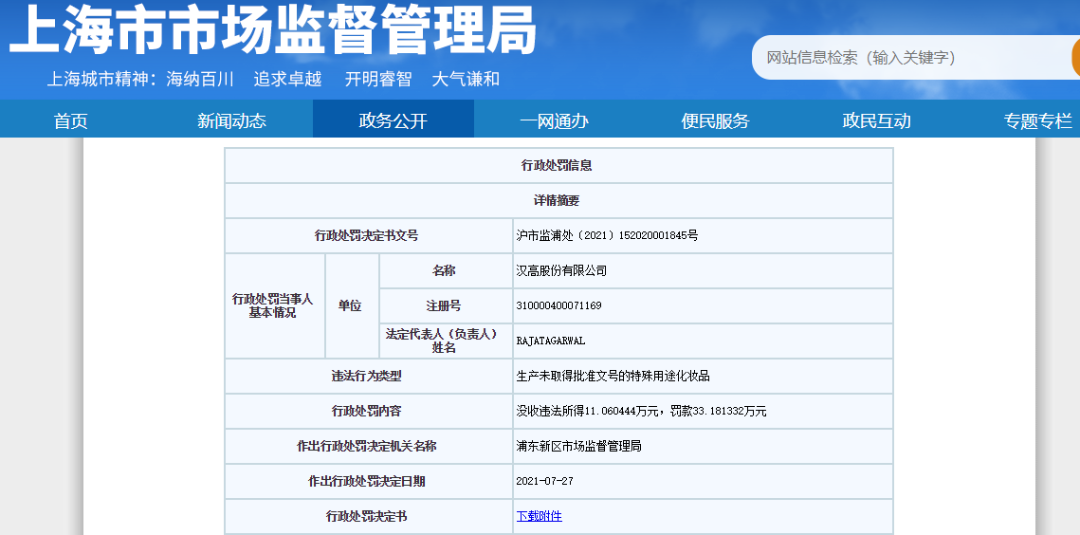Viewport: 1080px width, 535px height.
Task: Click the slogan phrase 大气谦和
Action: coord(466,79)
